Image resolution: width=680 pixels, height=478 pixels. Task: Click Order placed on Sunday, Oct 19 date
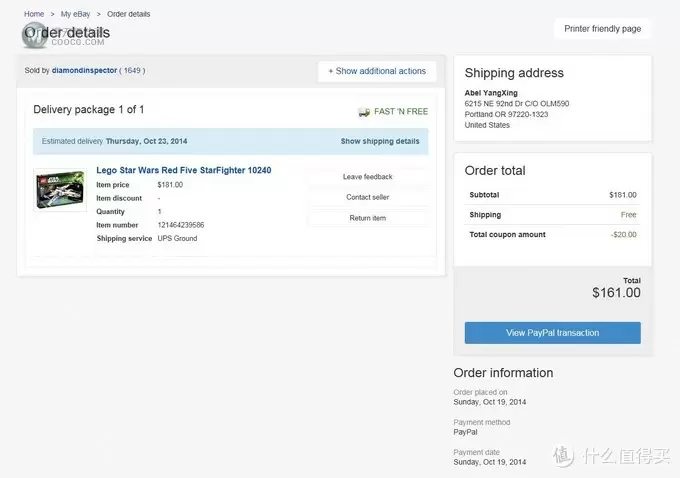490,402
